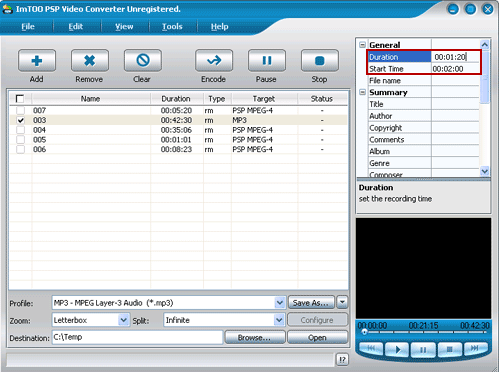Click the Target column header
This screenshot has height=372, width=499.
[264, 99]
